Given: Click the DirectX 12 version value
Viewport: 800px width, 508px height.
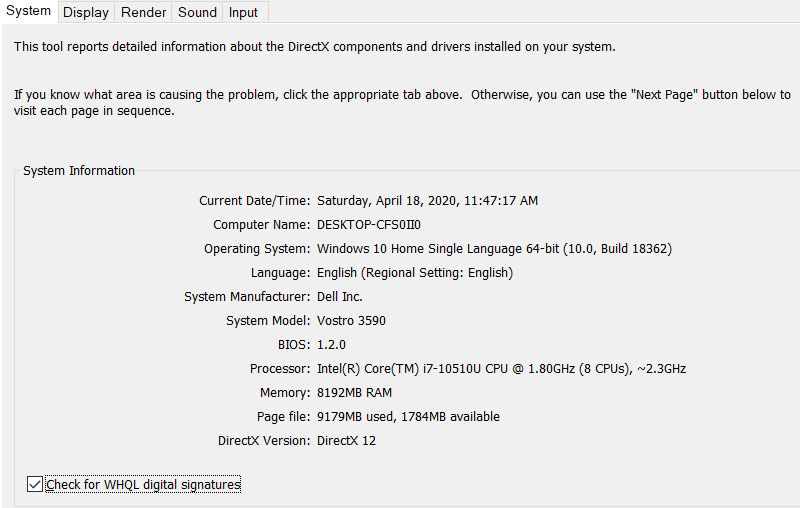Looking at the screenshot, I should click(x=346, y=441).
